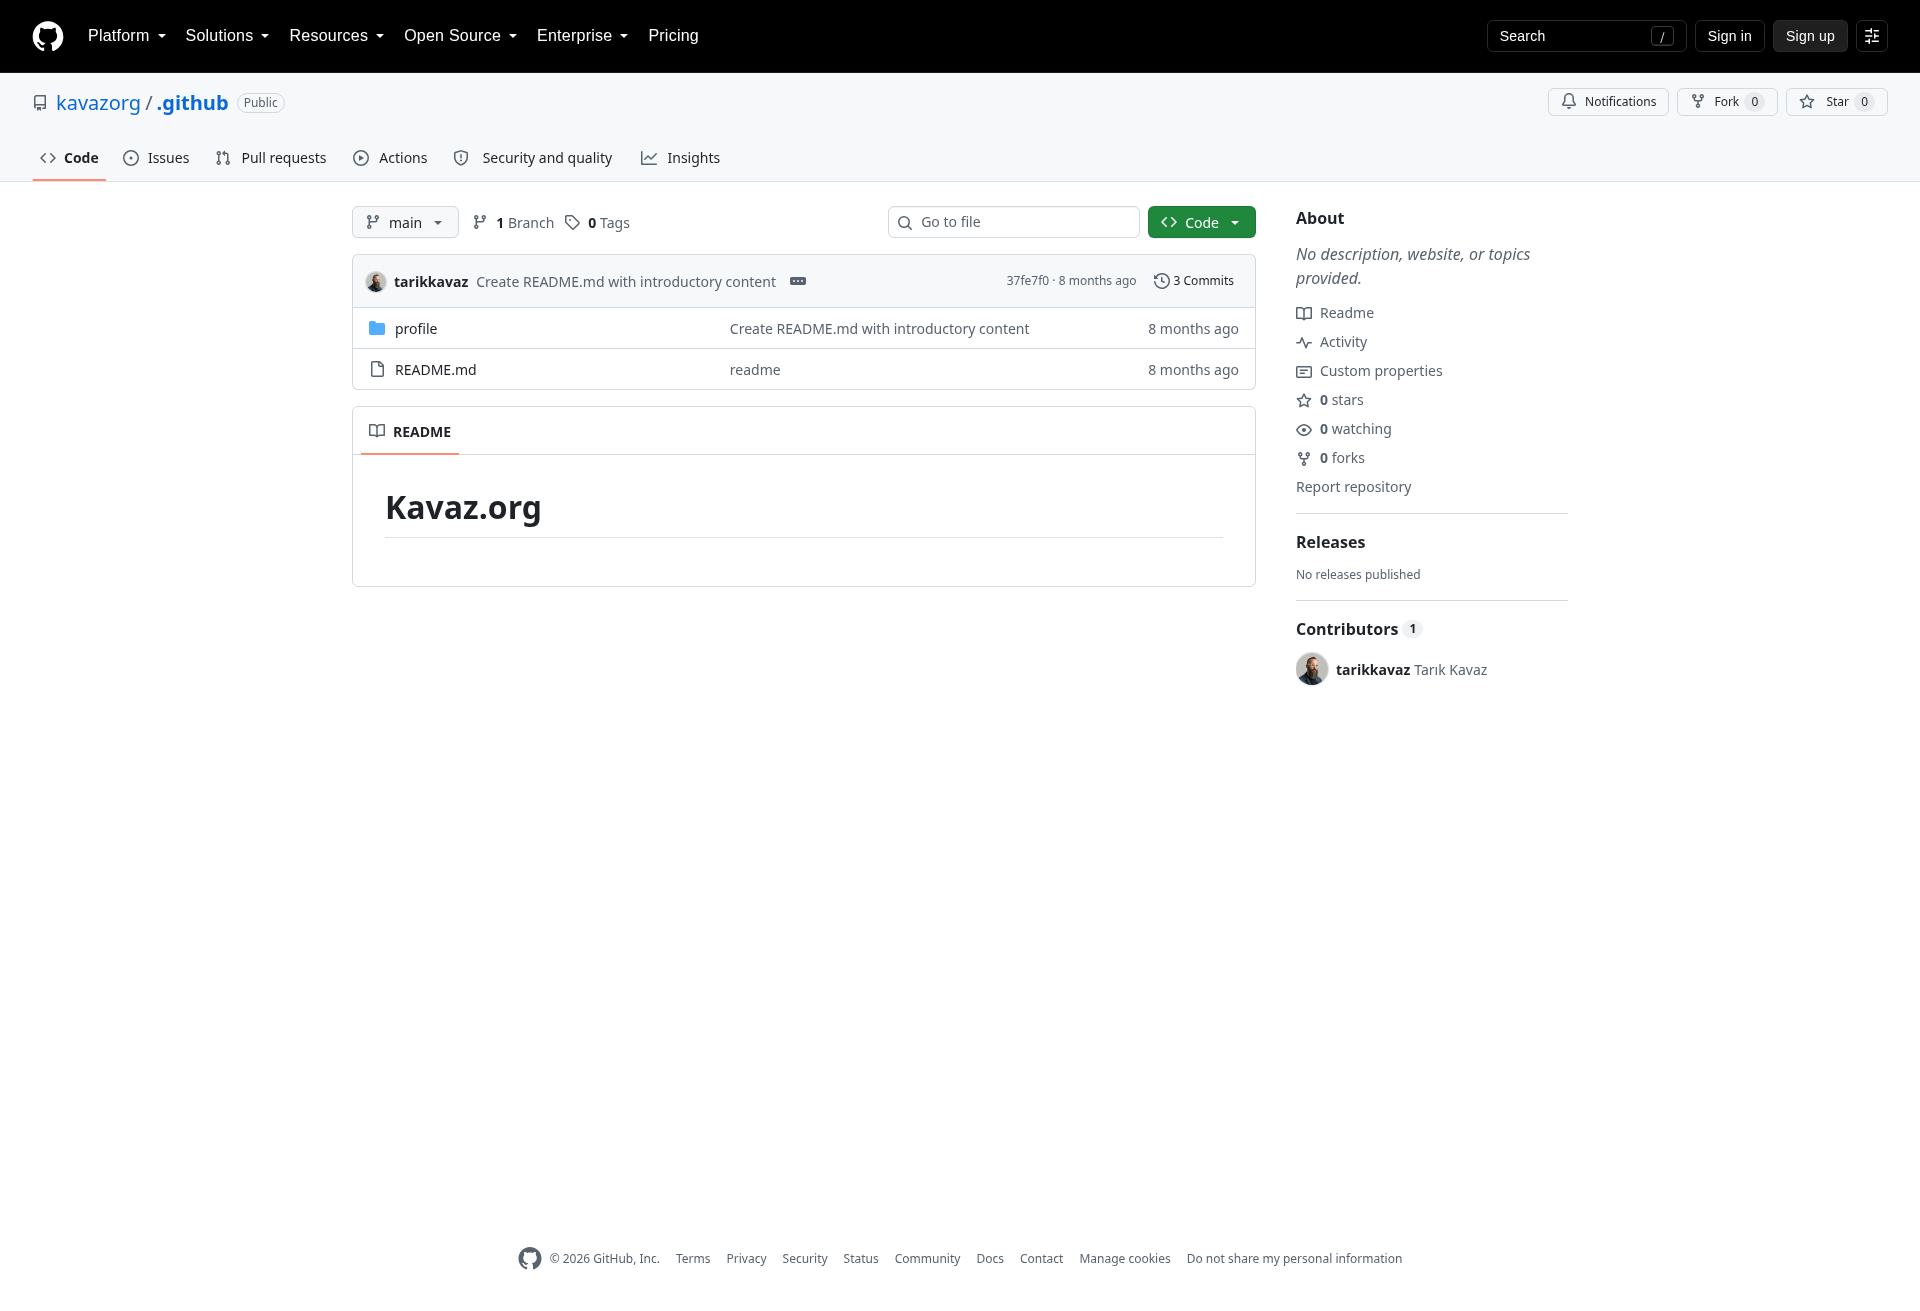Viewport: 1920px width, 1311px height.
Task: Click the README.md file icon
Action: pos(377,369)
